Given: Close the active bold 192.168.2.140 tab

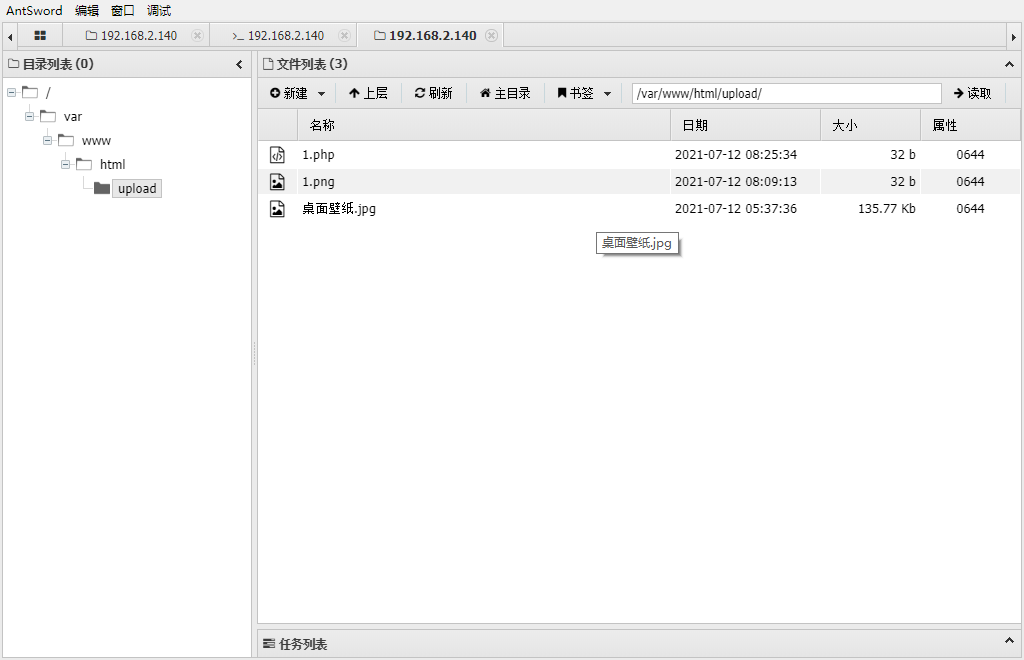Looking at the screenshot, I should [491, 36].
